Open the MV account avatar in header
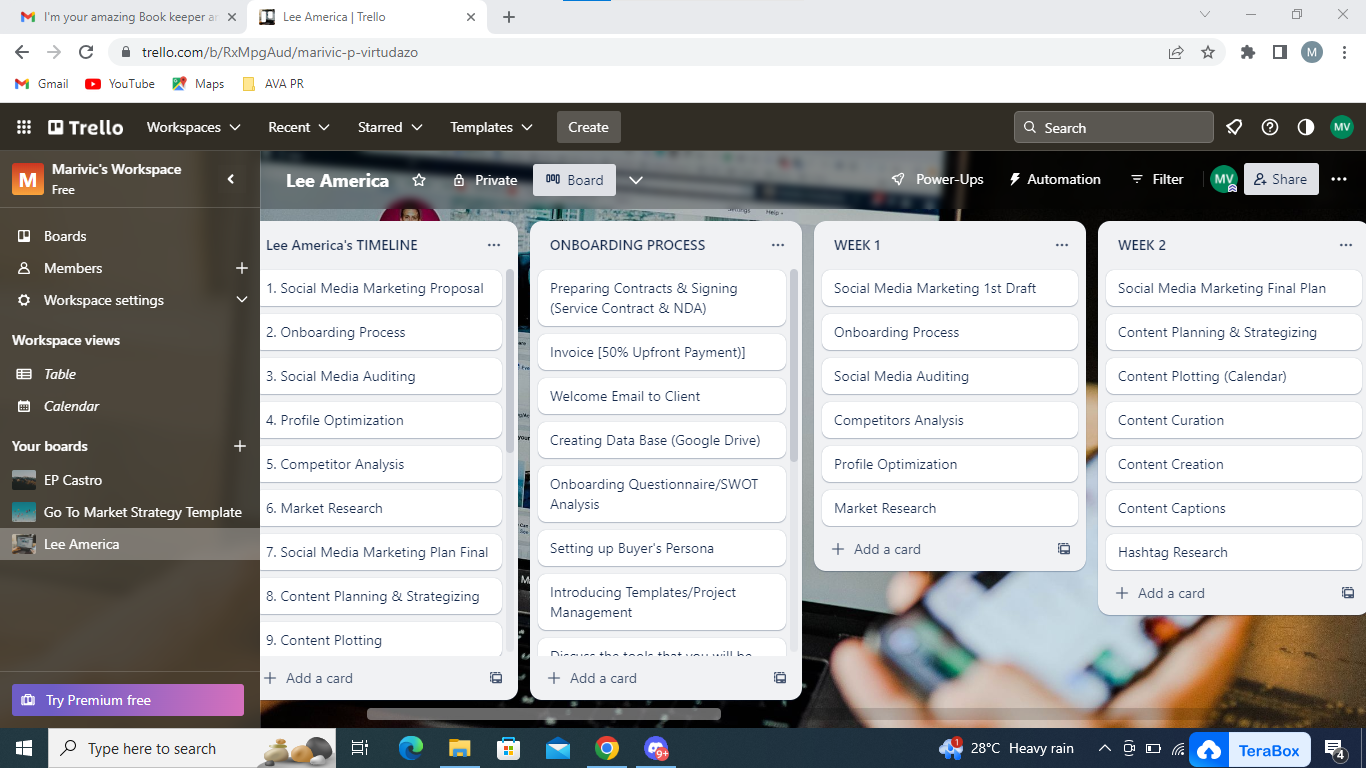The width and height of the screenshot is (1366, 768). (1342, 127)
